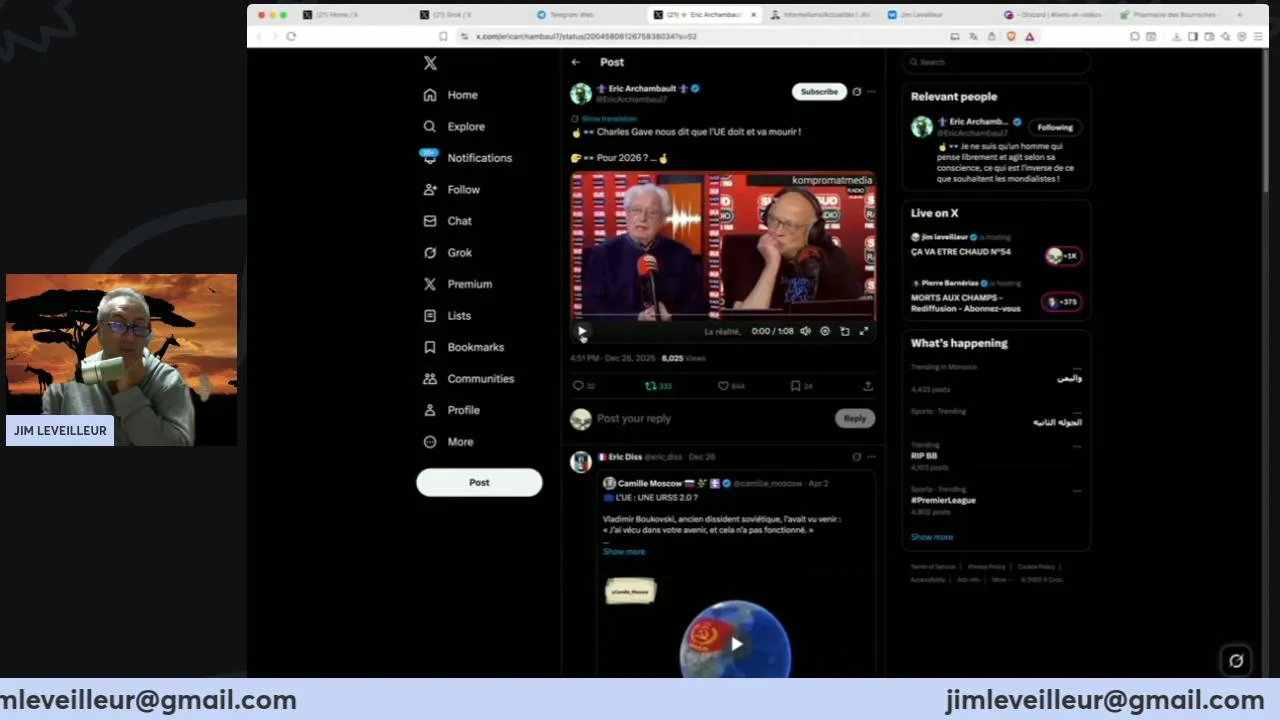Open the three-dot menu on main post

coord(872,92)
